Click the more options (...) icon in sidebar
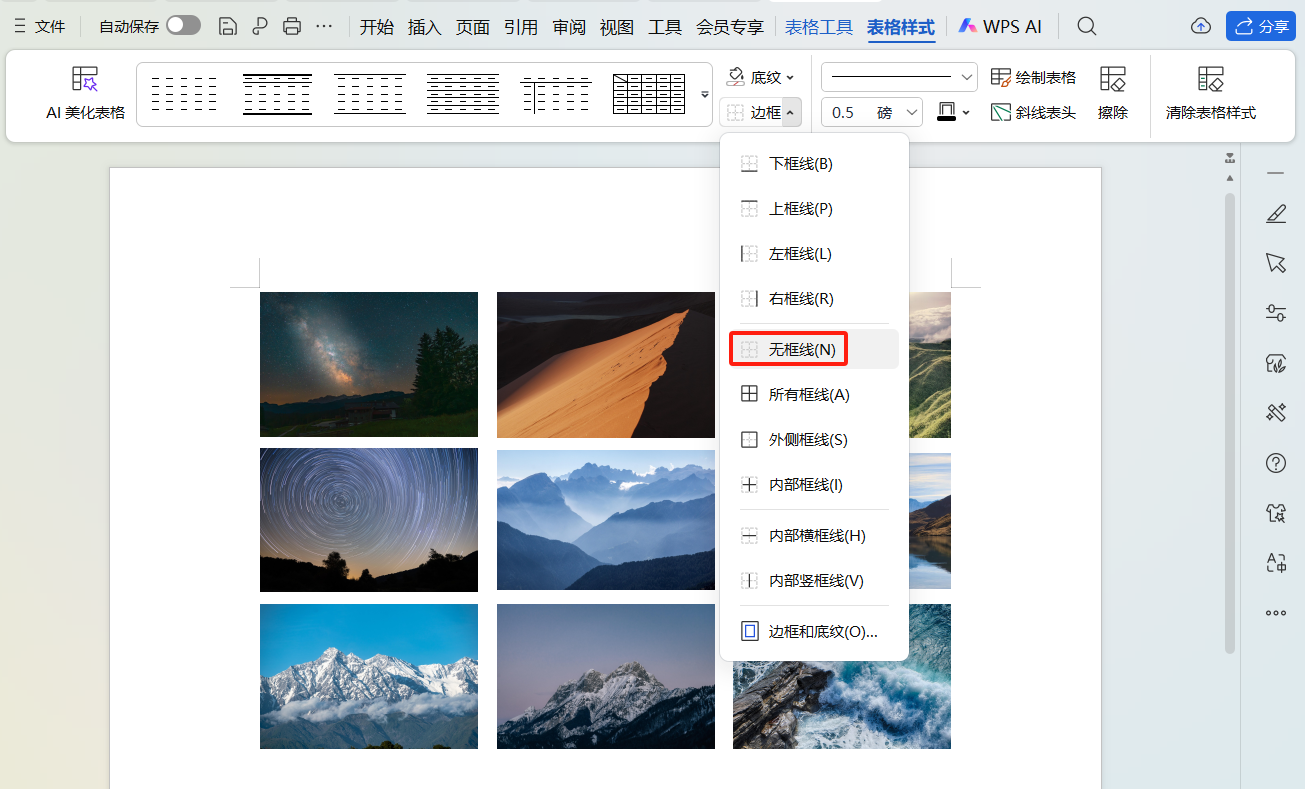The width and height of the screenshot is (1305, 789). (x=1276, y=612)
